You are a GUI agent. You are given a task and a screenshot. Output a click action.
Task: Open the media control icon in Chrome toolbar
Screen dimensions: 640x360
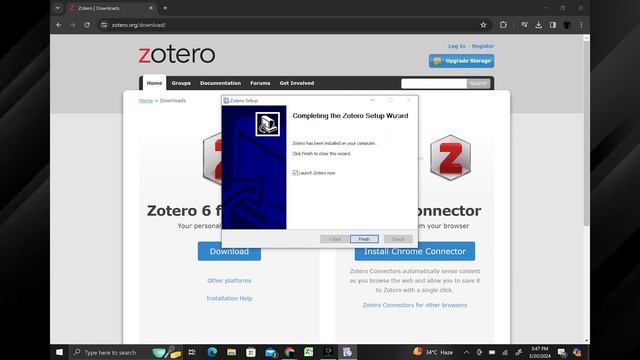click(x=524, y=25)
